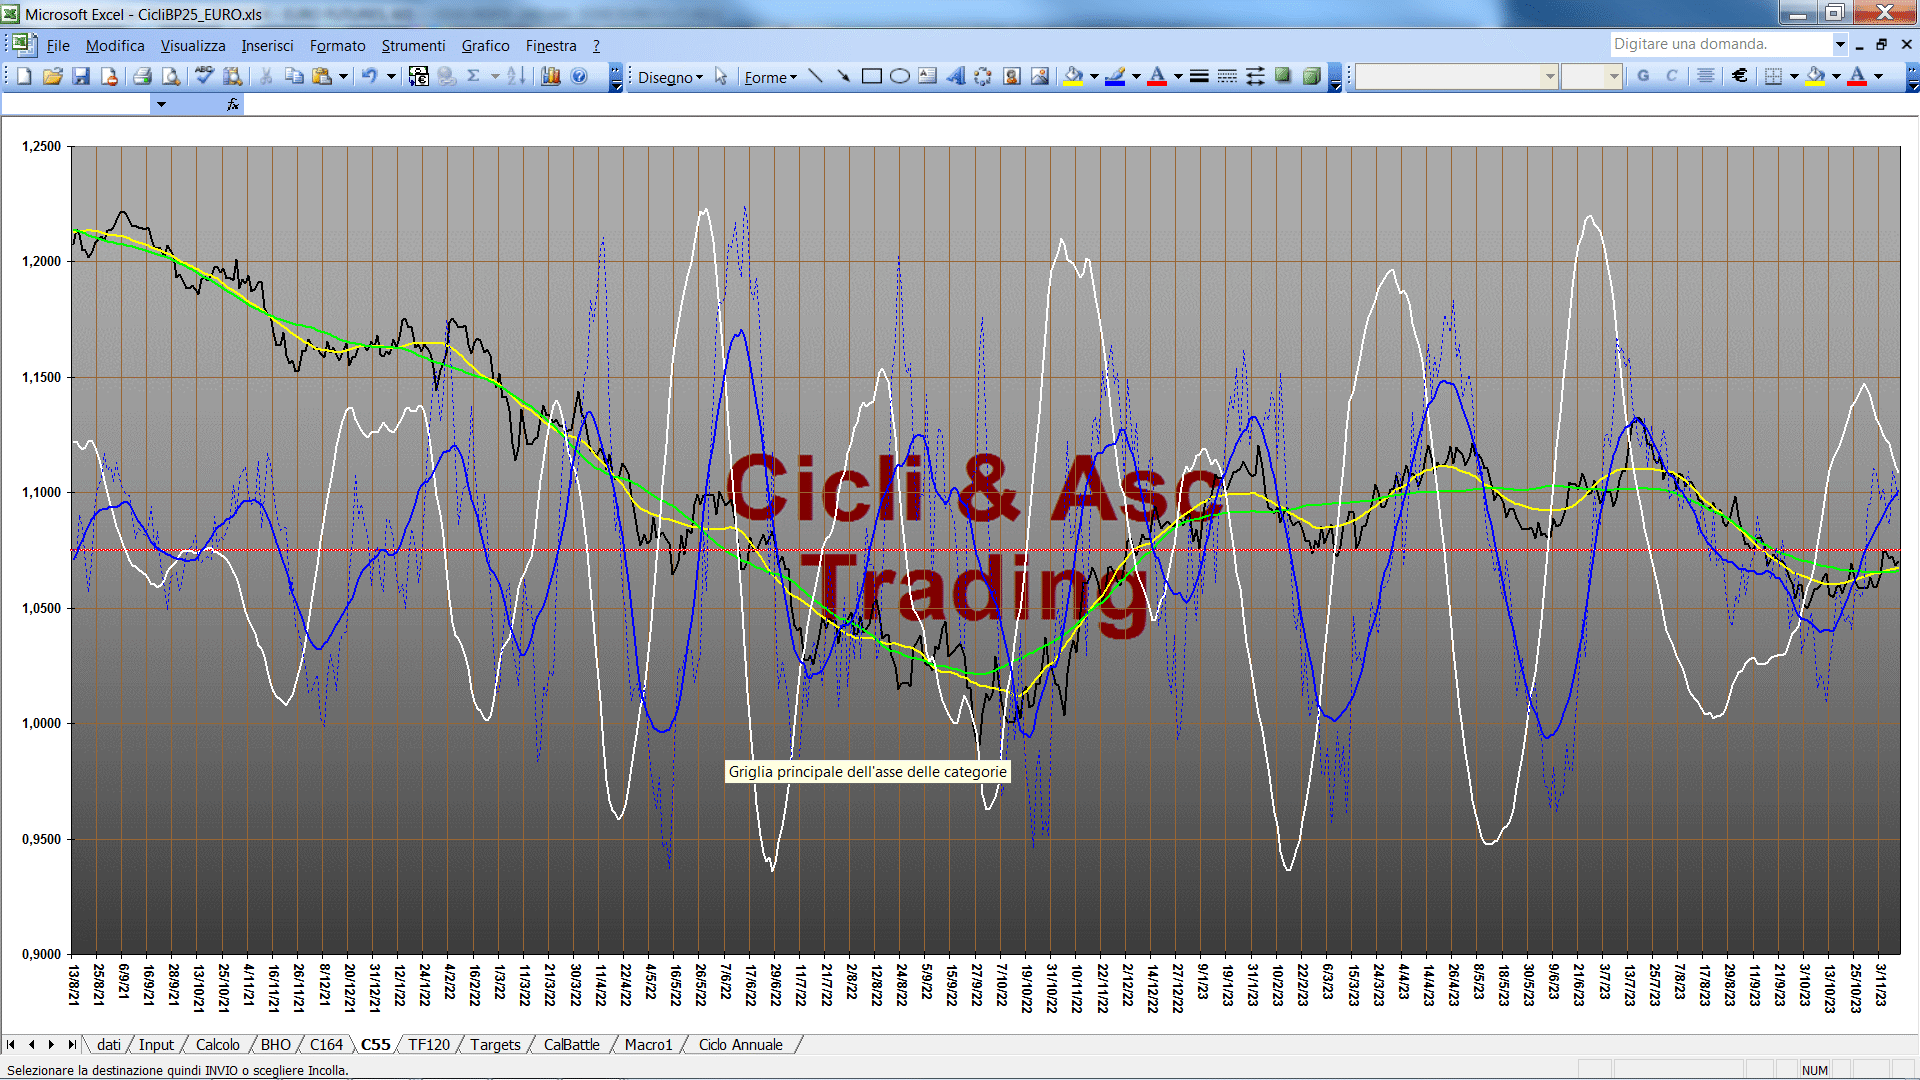
Task: Choose the Arrow drawing tool
Action: pos(844,76)
